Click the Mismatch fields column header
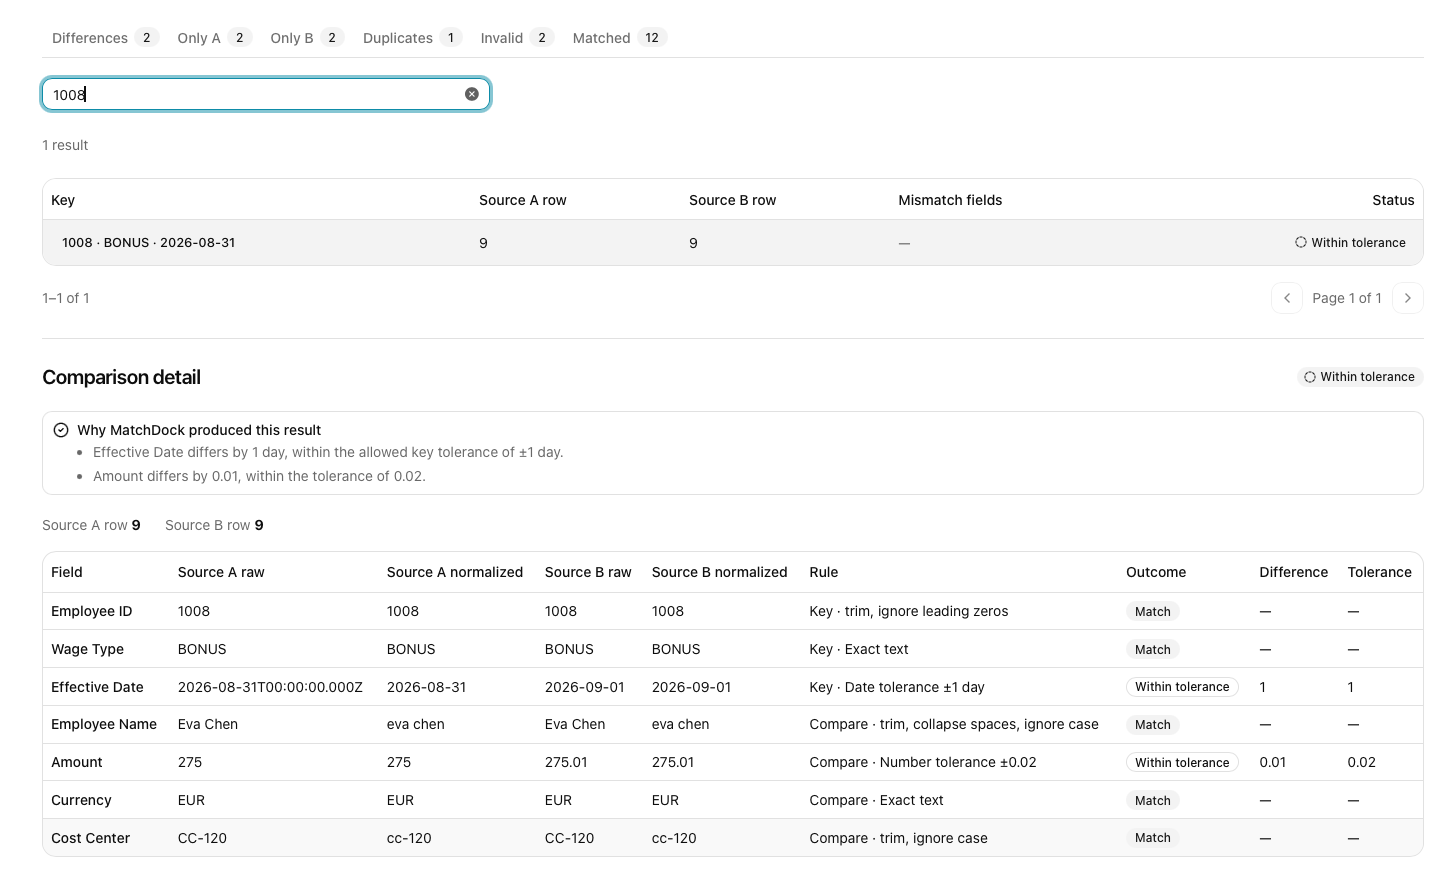Screen dimensions: 1430x892 point(950,200)
